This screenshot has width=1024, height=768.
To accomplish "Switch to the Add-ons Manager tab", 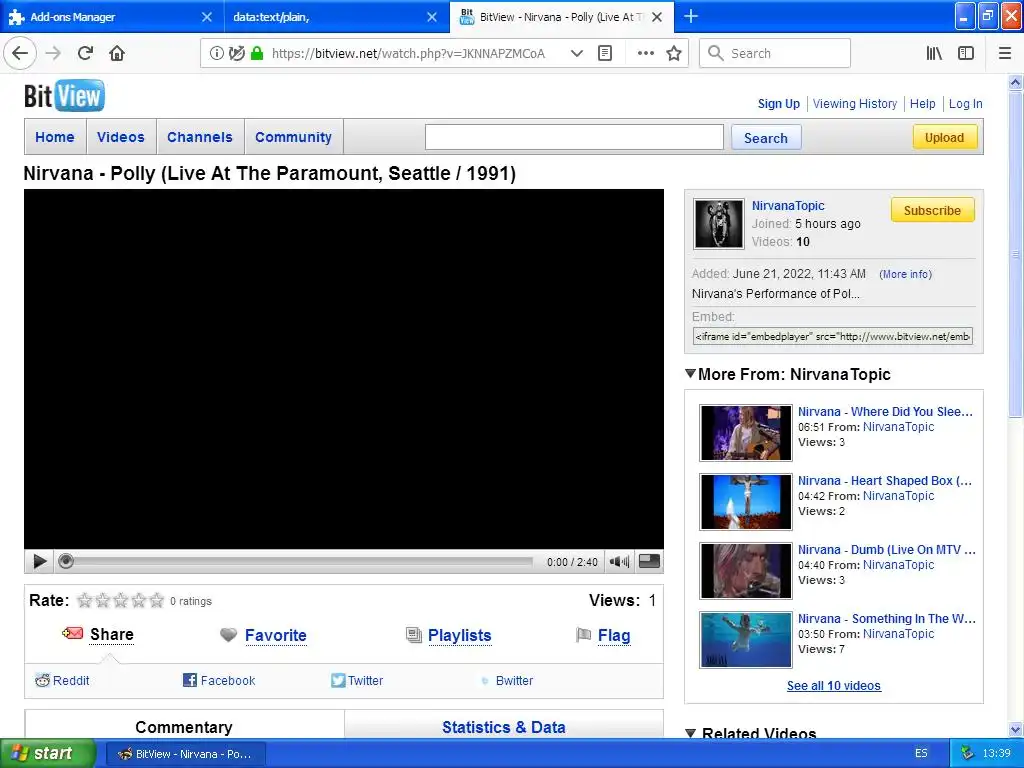I will (110, 17).
